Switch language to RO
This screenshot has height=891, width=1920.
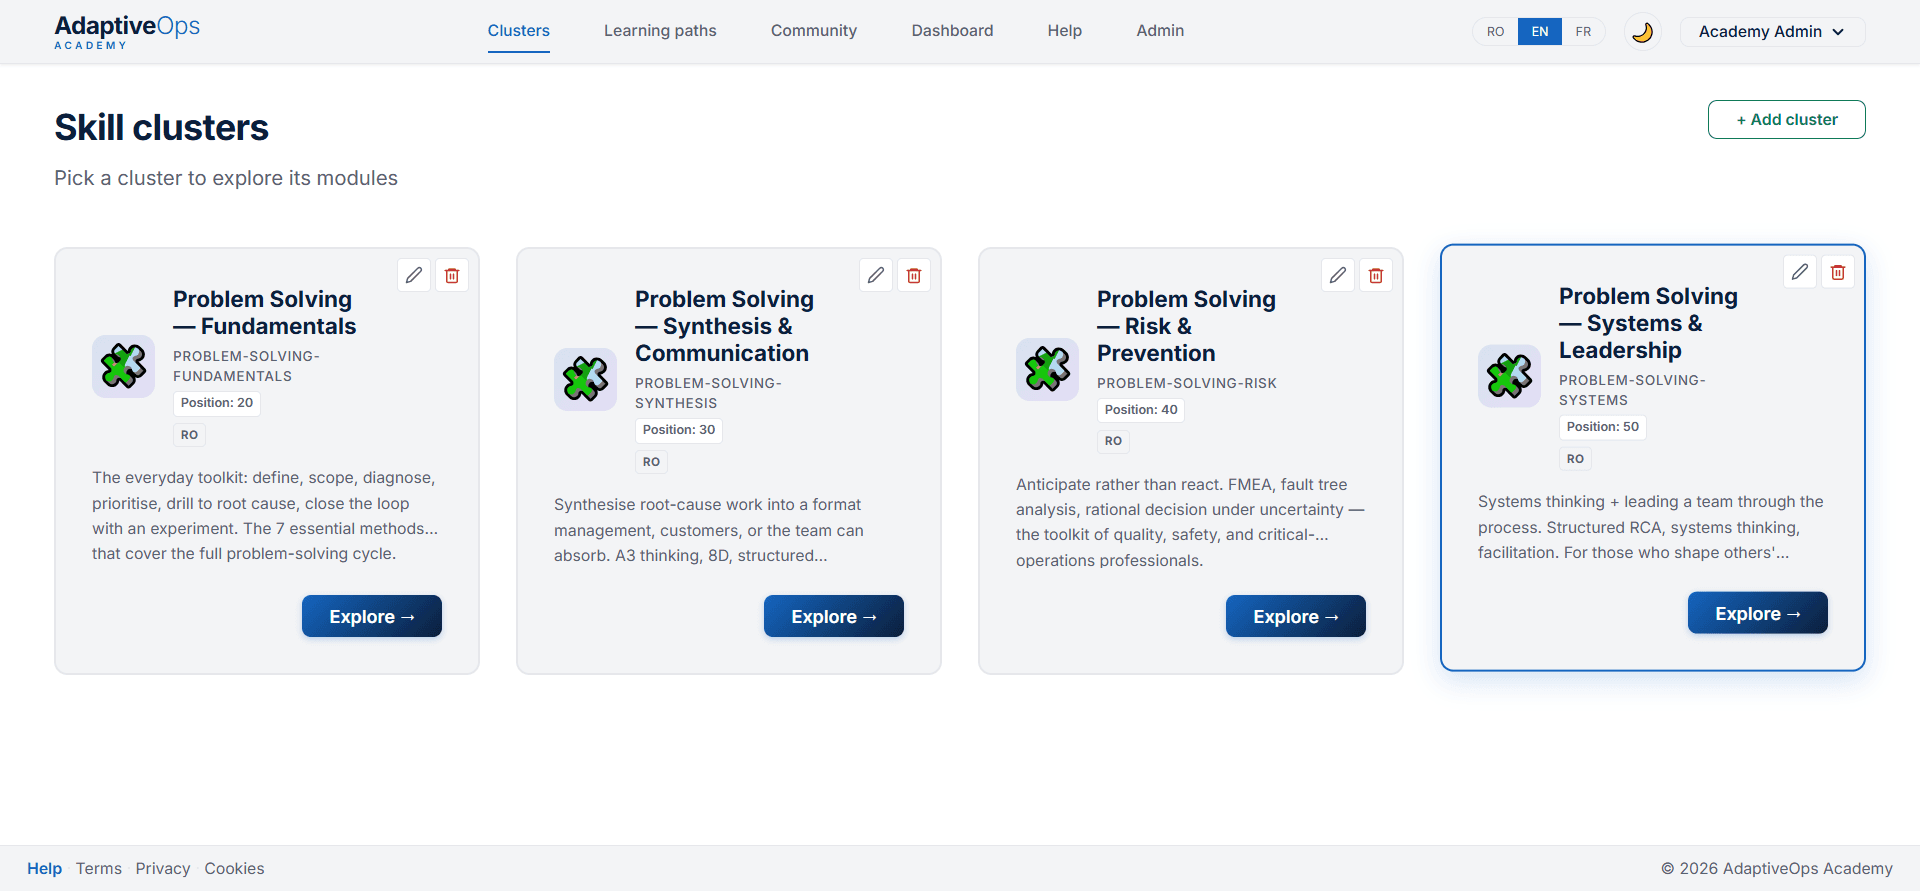(x=1495, y=32)
